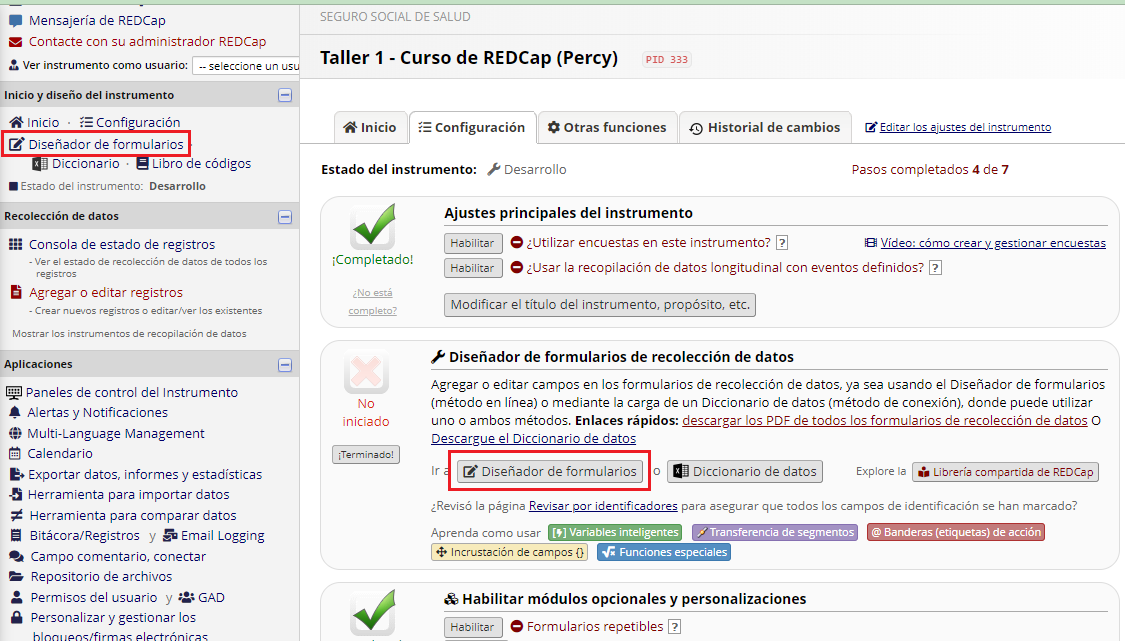This screenshot has height=641, width=1125.
Task: Click the help icon next to encuestas question
Action: pyautogui.click(x=782, y=243)
